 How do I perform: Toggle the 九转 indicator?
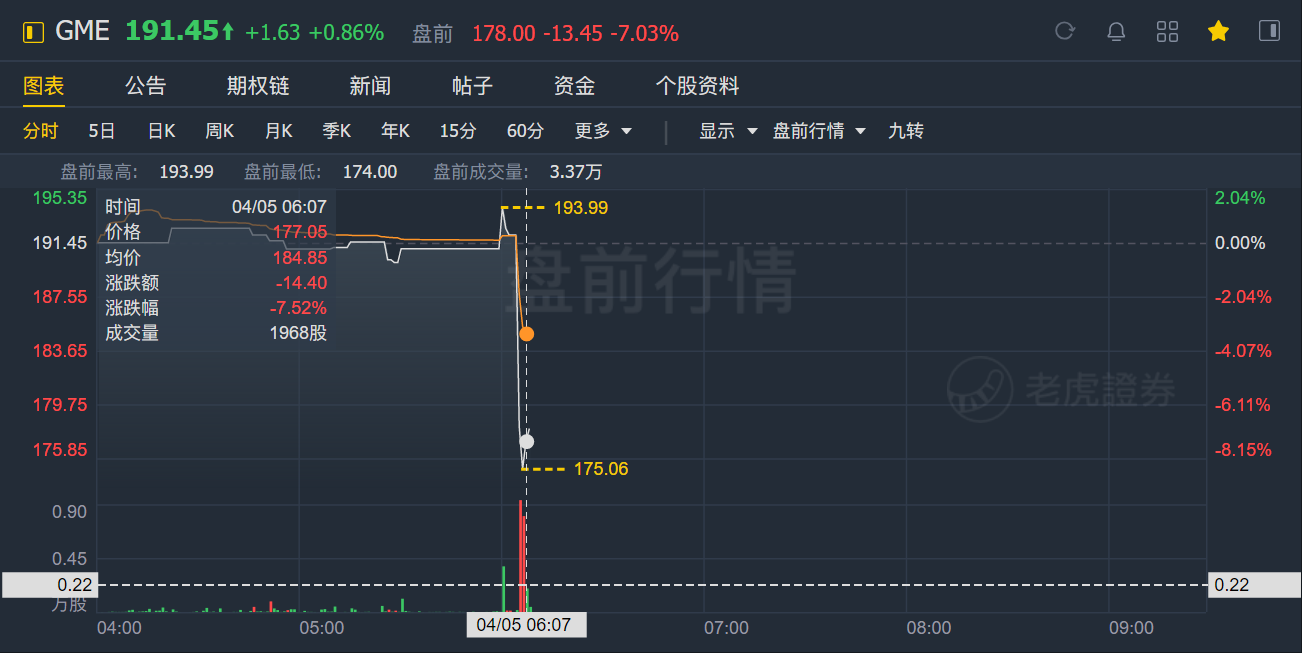906,131
